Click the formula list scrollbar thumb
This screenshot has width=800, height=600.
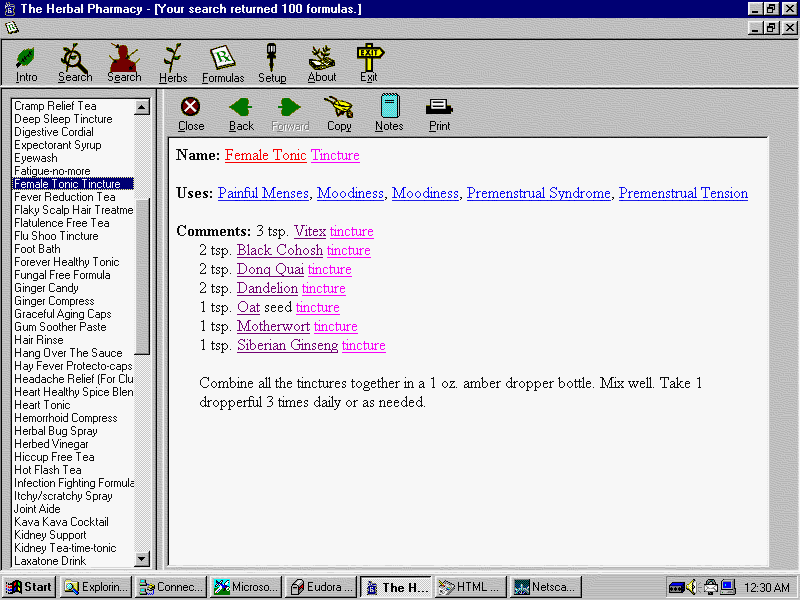click(x=142, y=277)
